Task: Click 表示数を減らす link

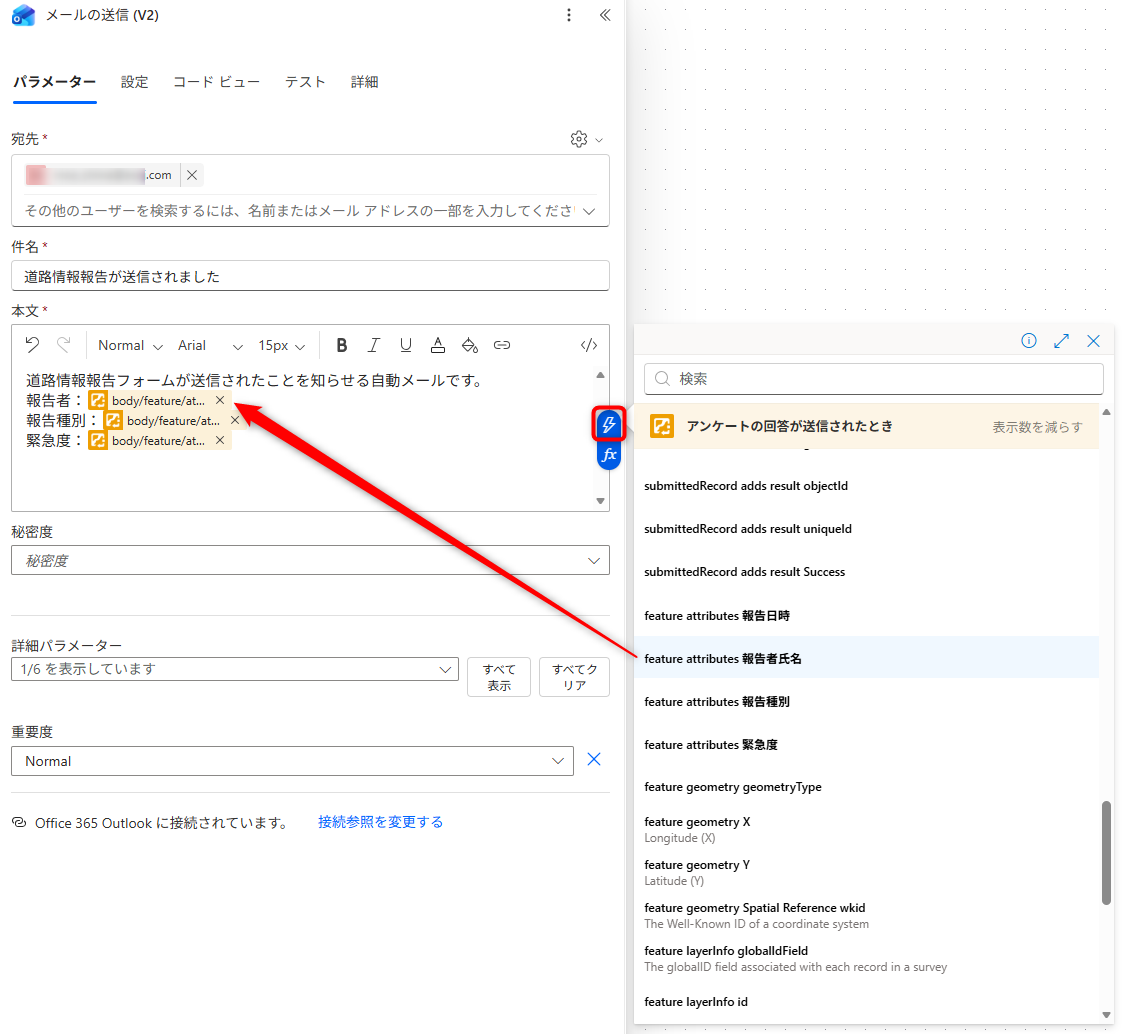Action: click(x=1037, y=427)
